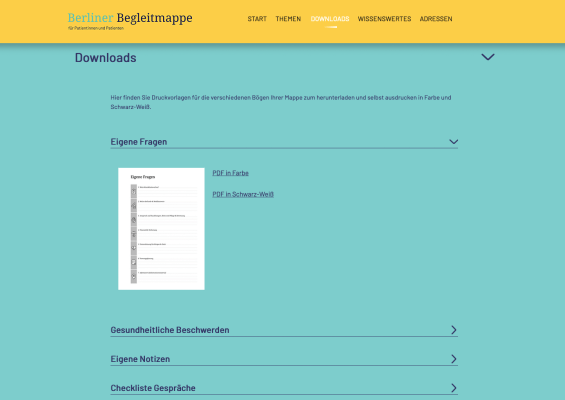
Task: Click the intro text about Druckvorlagen
Action: tap(281, 102)
